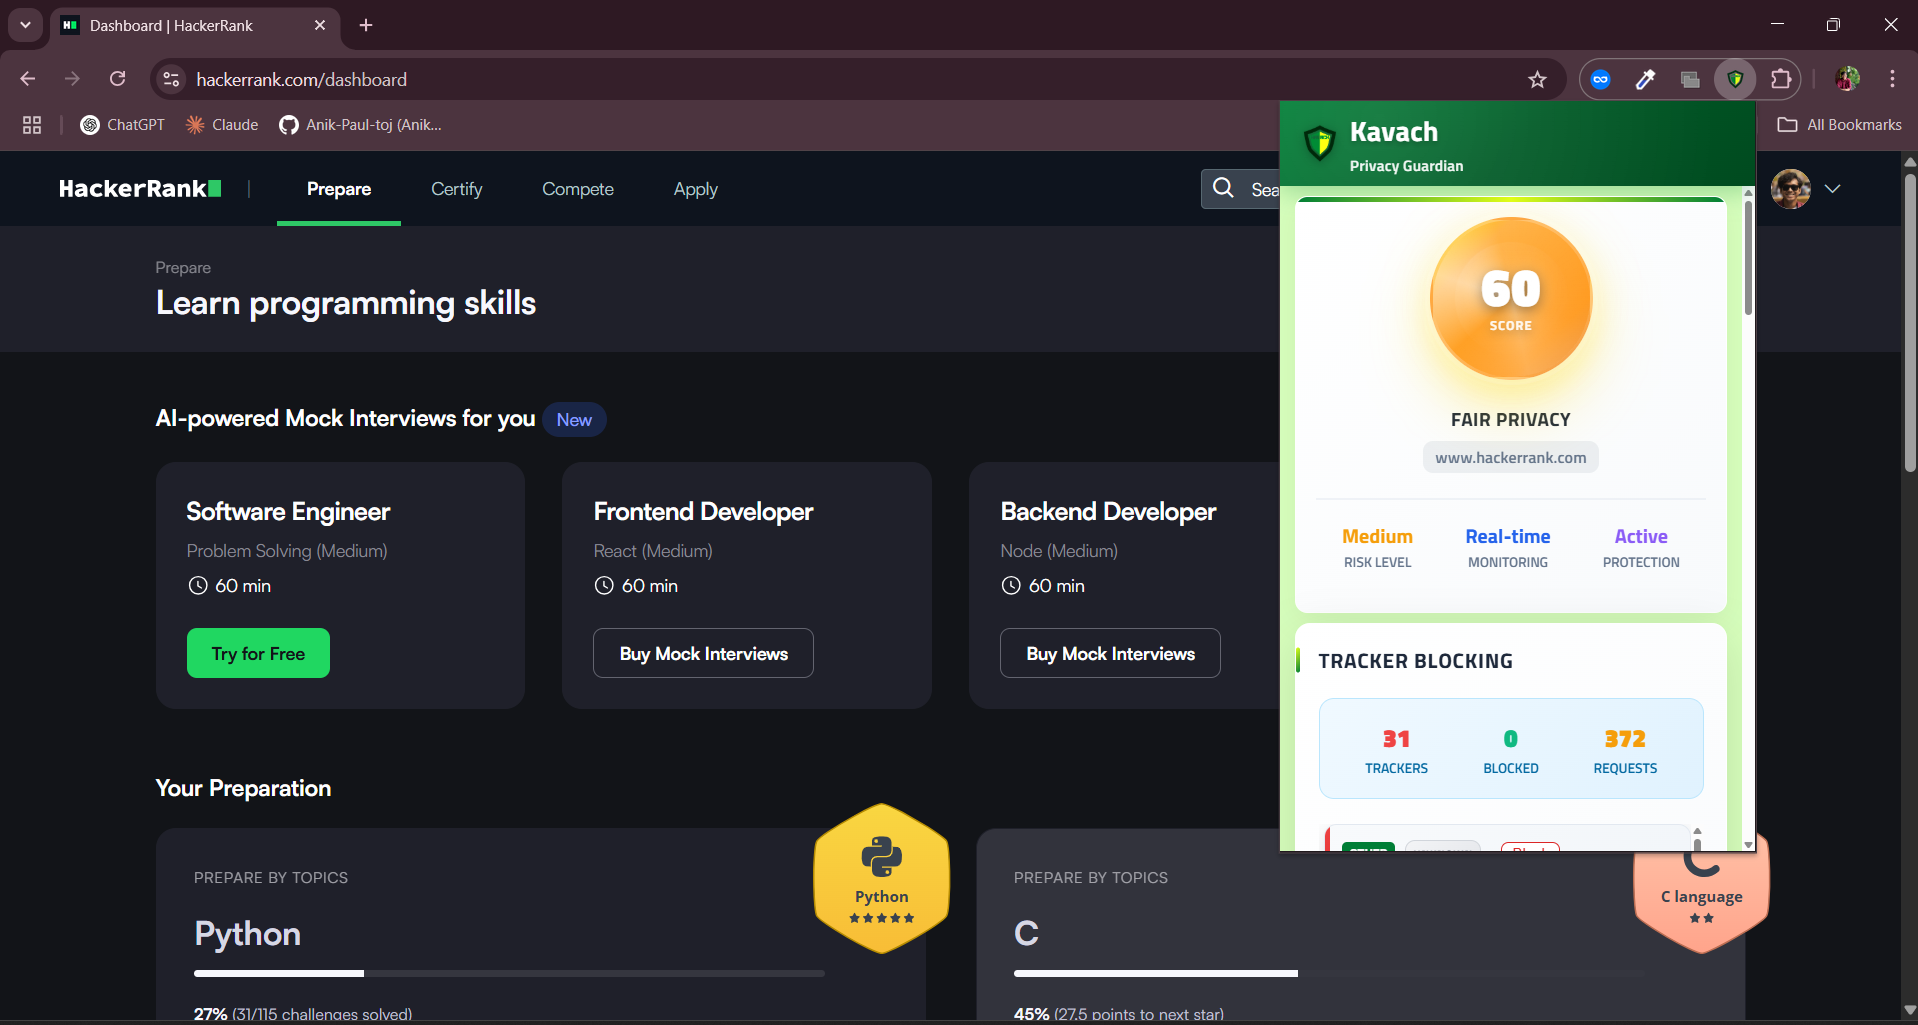
Task: Select the Compete navigation tab
Action: point(578,189)
